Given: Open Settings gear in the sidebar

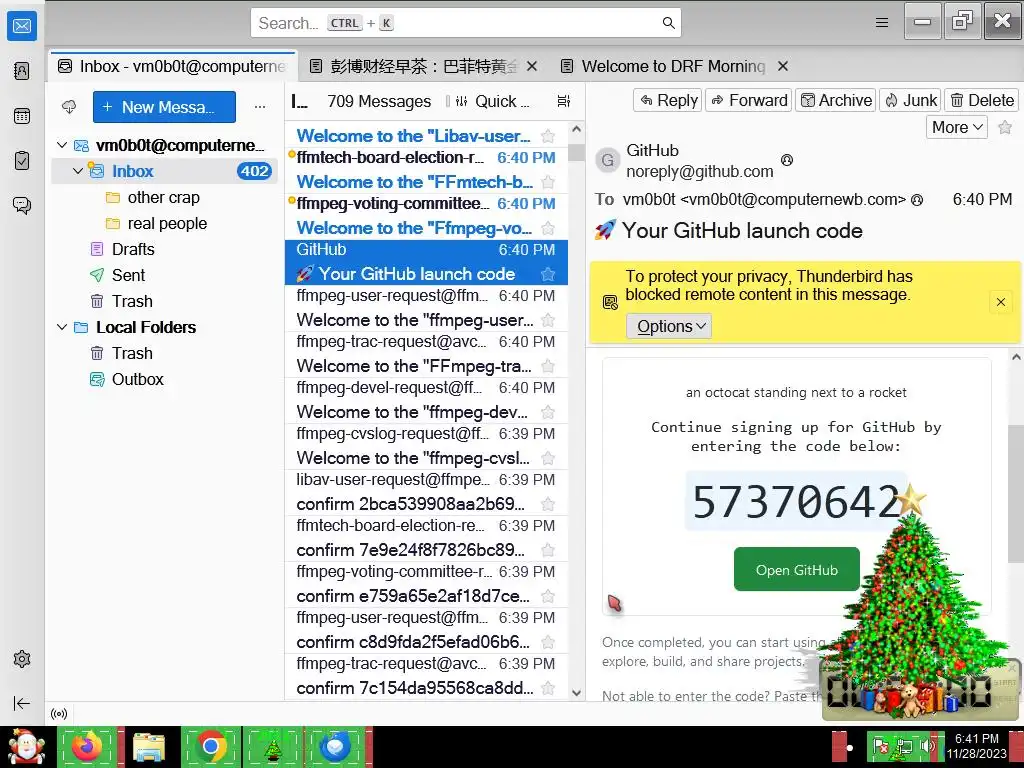Looking at the screenshot, I should 22,659.
